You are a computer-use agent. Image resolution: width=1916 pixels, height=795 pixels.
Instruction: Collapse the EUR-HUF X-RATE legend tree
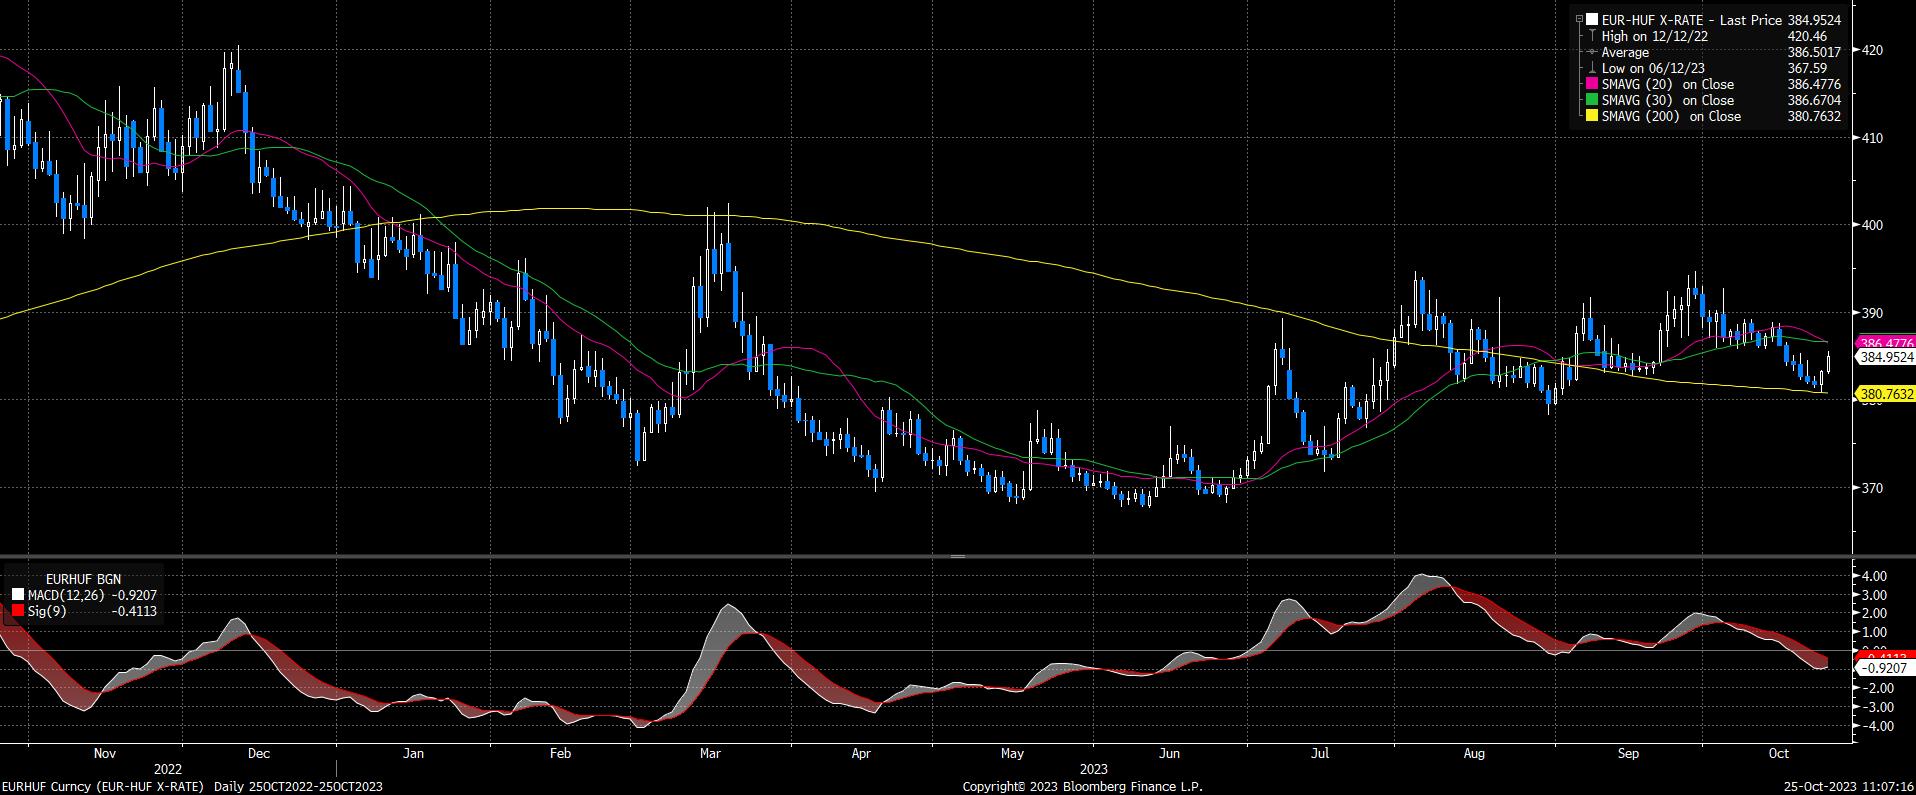point(1579,20)
